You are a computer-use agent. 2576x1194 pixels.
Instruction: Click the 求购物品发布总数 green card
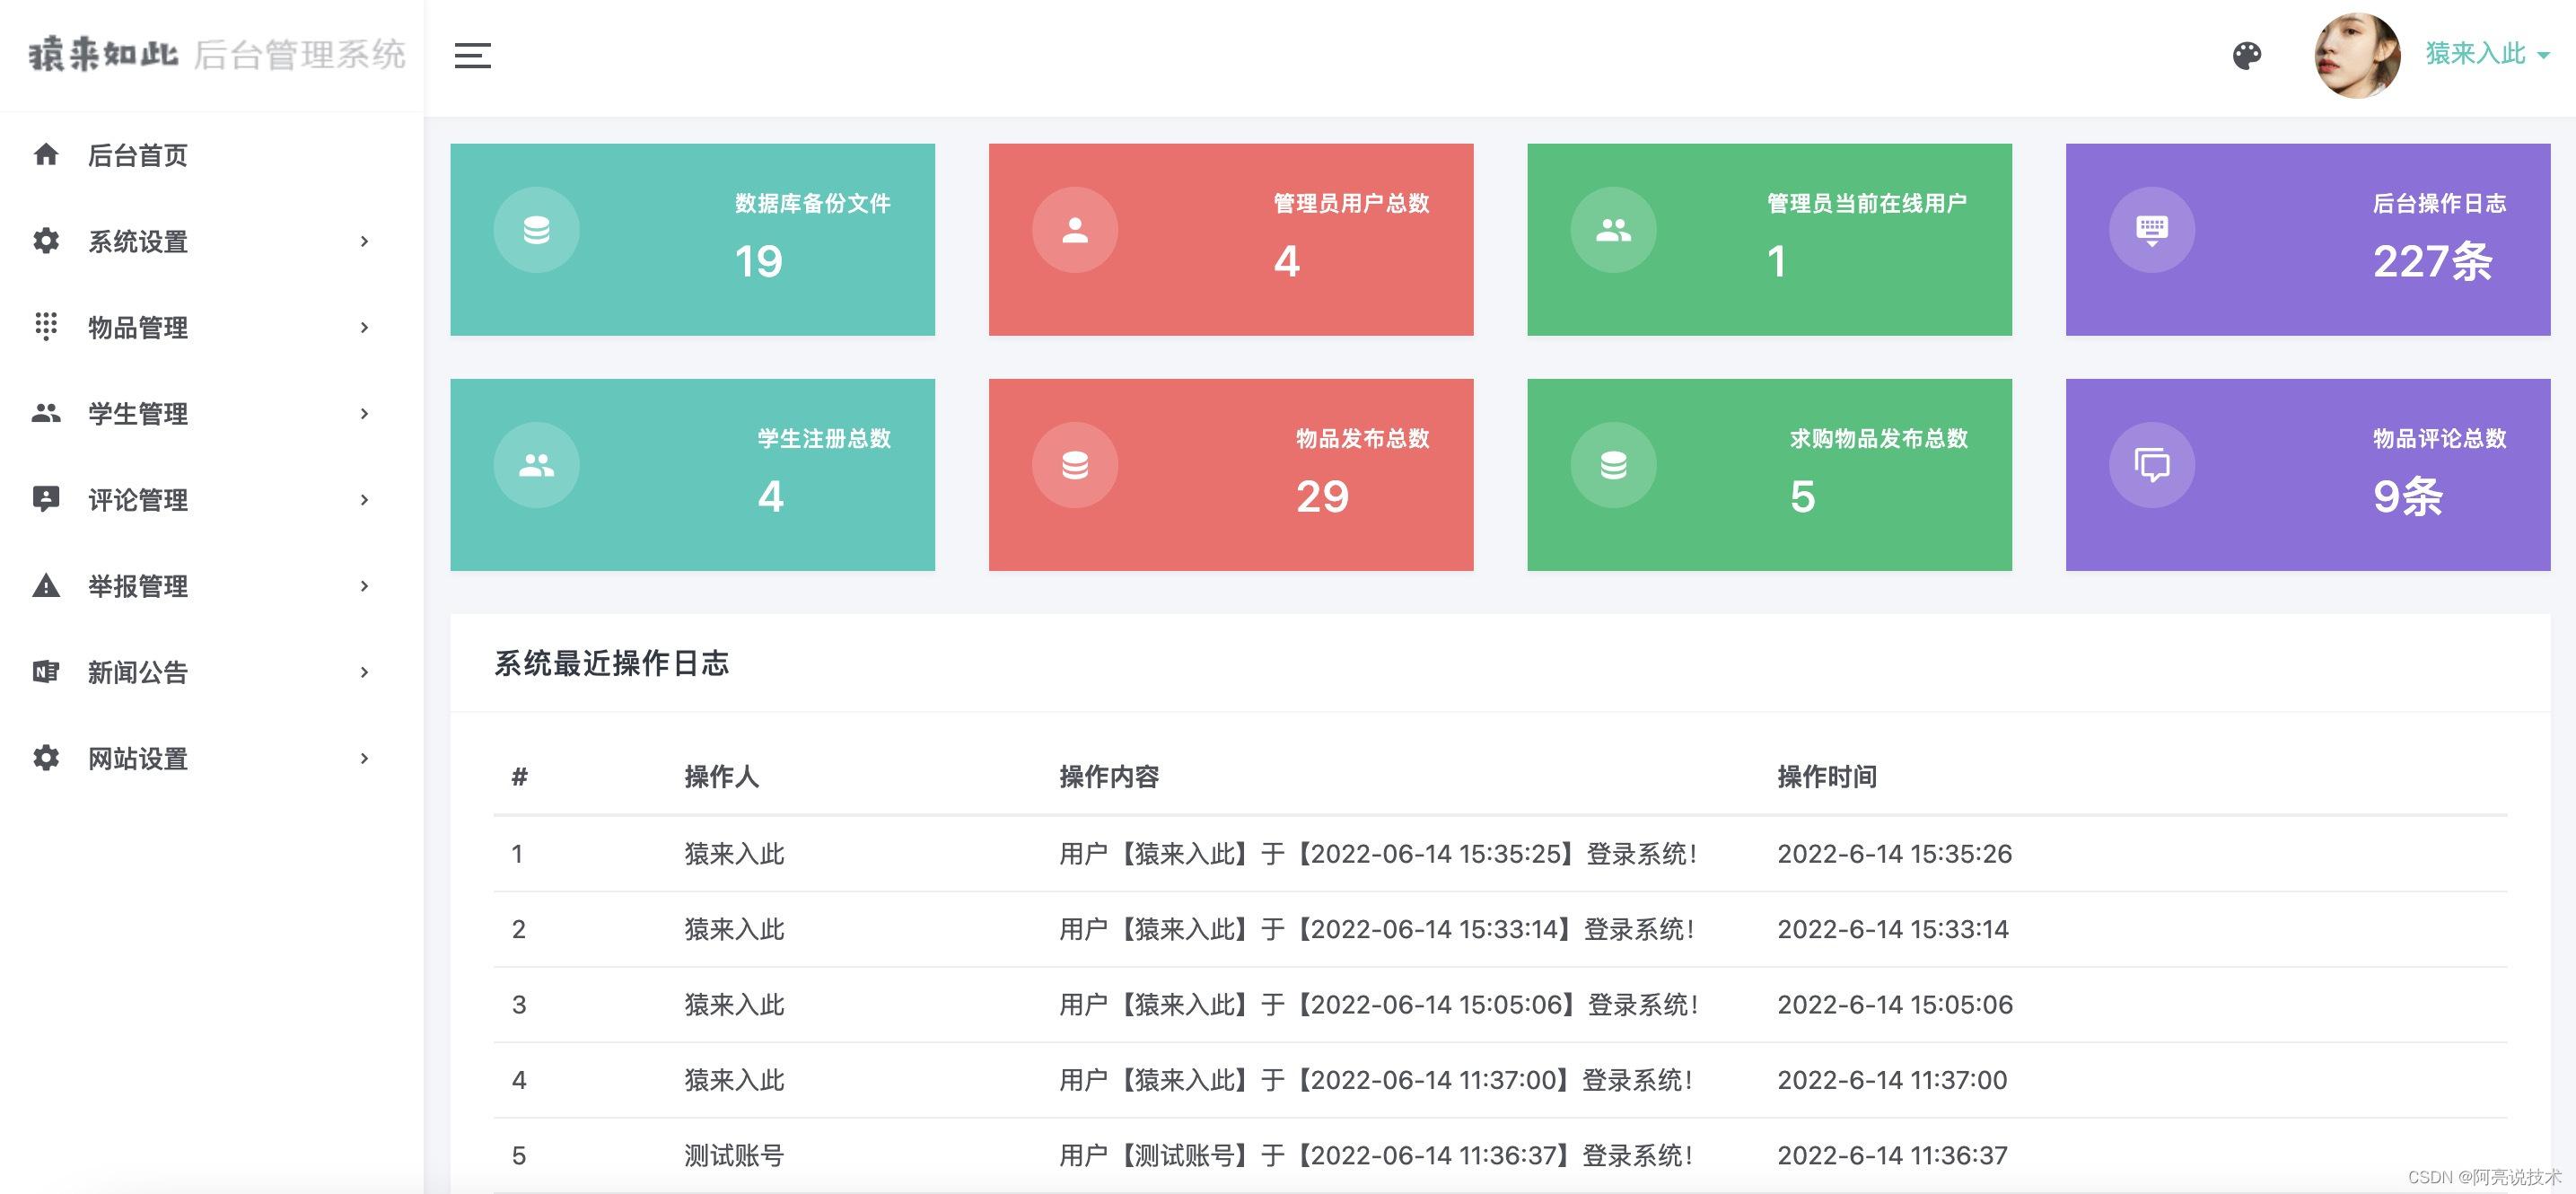[1769, 474]
